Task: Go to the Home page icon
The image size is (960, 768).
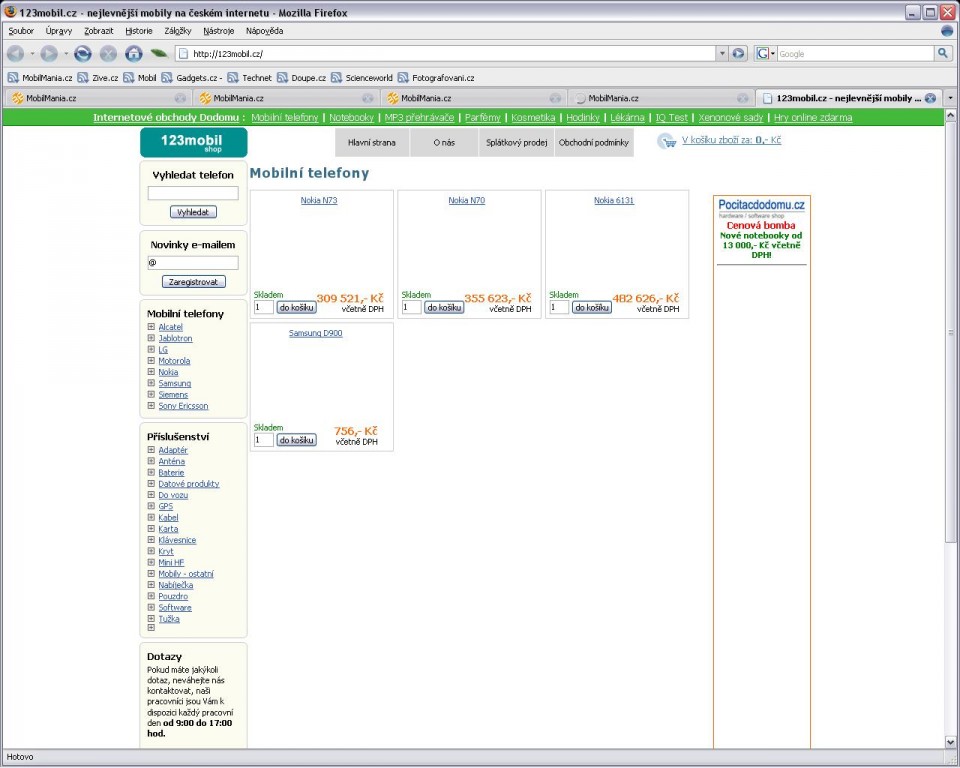Action: 133,54
